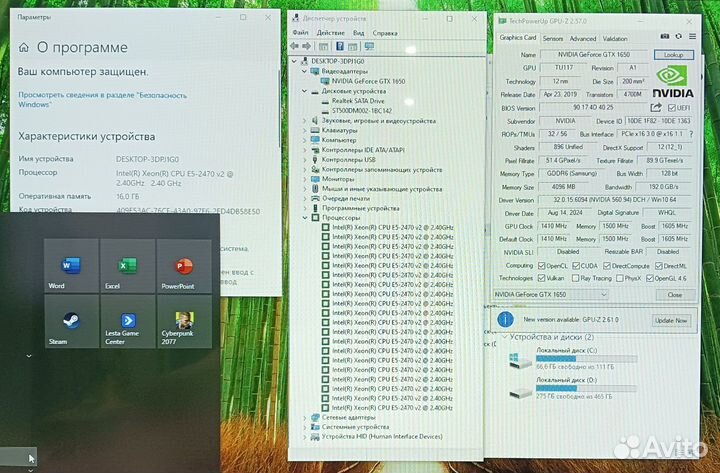Click the Bus Interface question mark in GPU-Z
Screen dimensions: 720x473
(691, 134)
